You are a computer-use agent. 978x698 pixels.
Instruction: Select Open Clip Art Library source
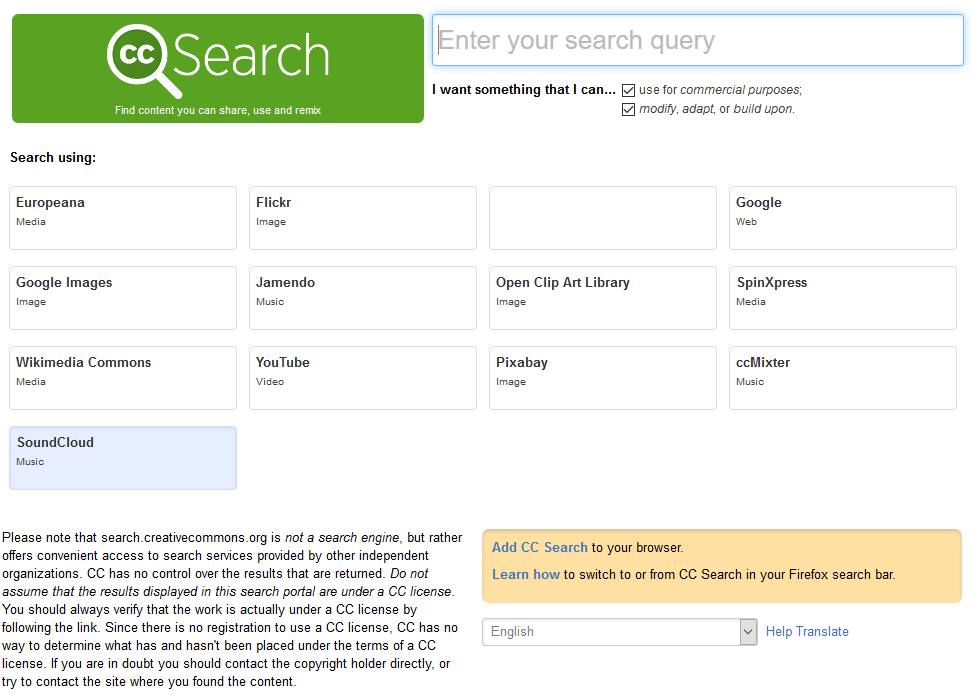(603, 298)
